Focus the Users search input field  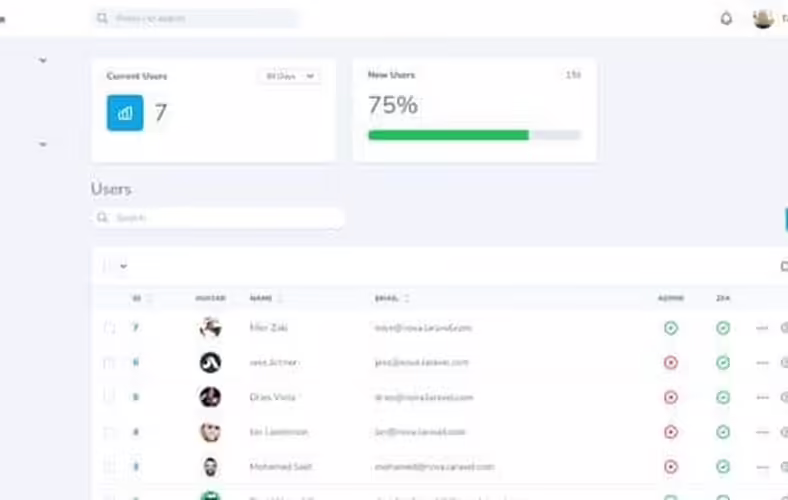click(x=218, y=218)
